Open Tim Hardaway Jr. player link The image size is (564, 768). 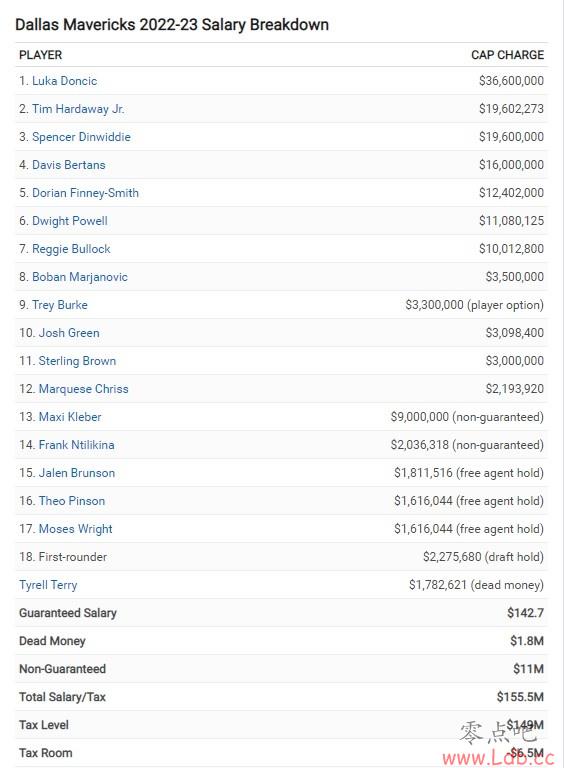[78, 109]
